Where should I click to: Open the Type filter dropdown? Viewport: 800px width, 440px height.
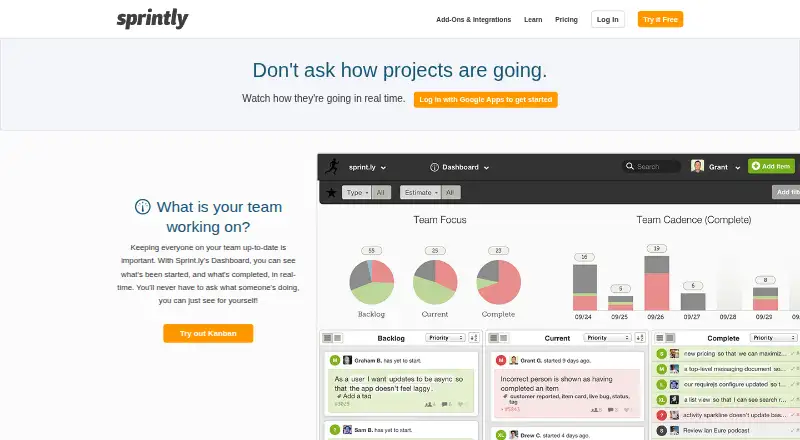point(357,192)
